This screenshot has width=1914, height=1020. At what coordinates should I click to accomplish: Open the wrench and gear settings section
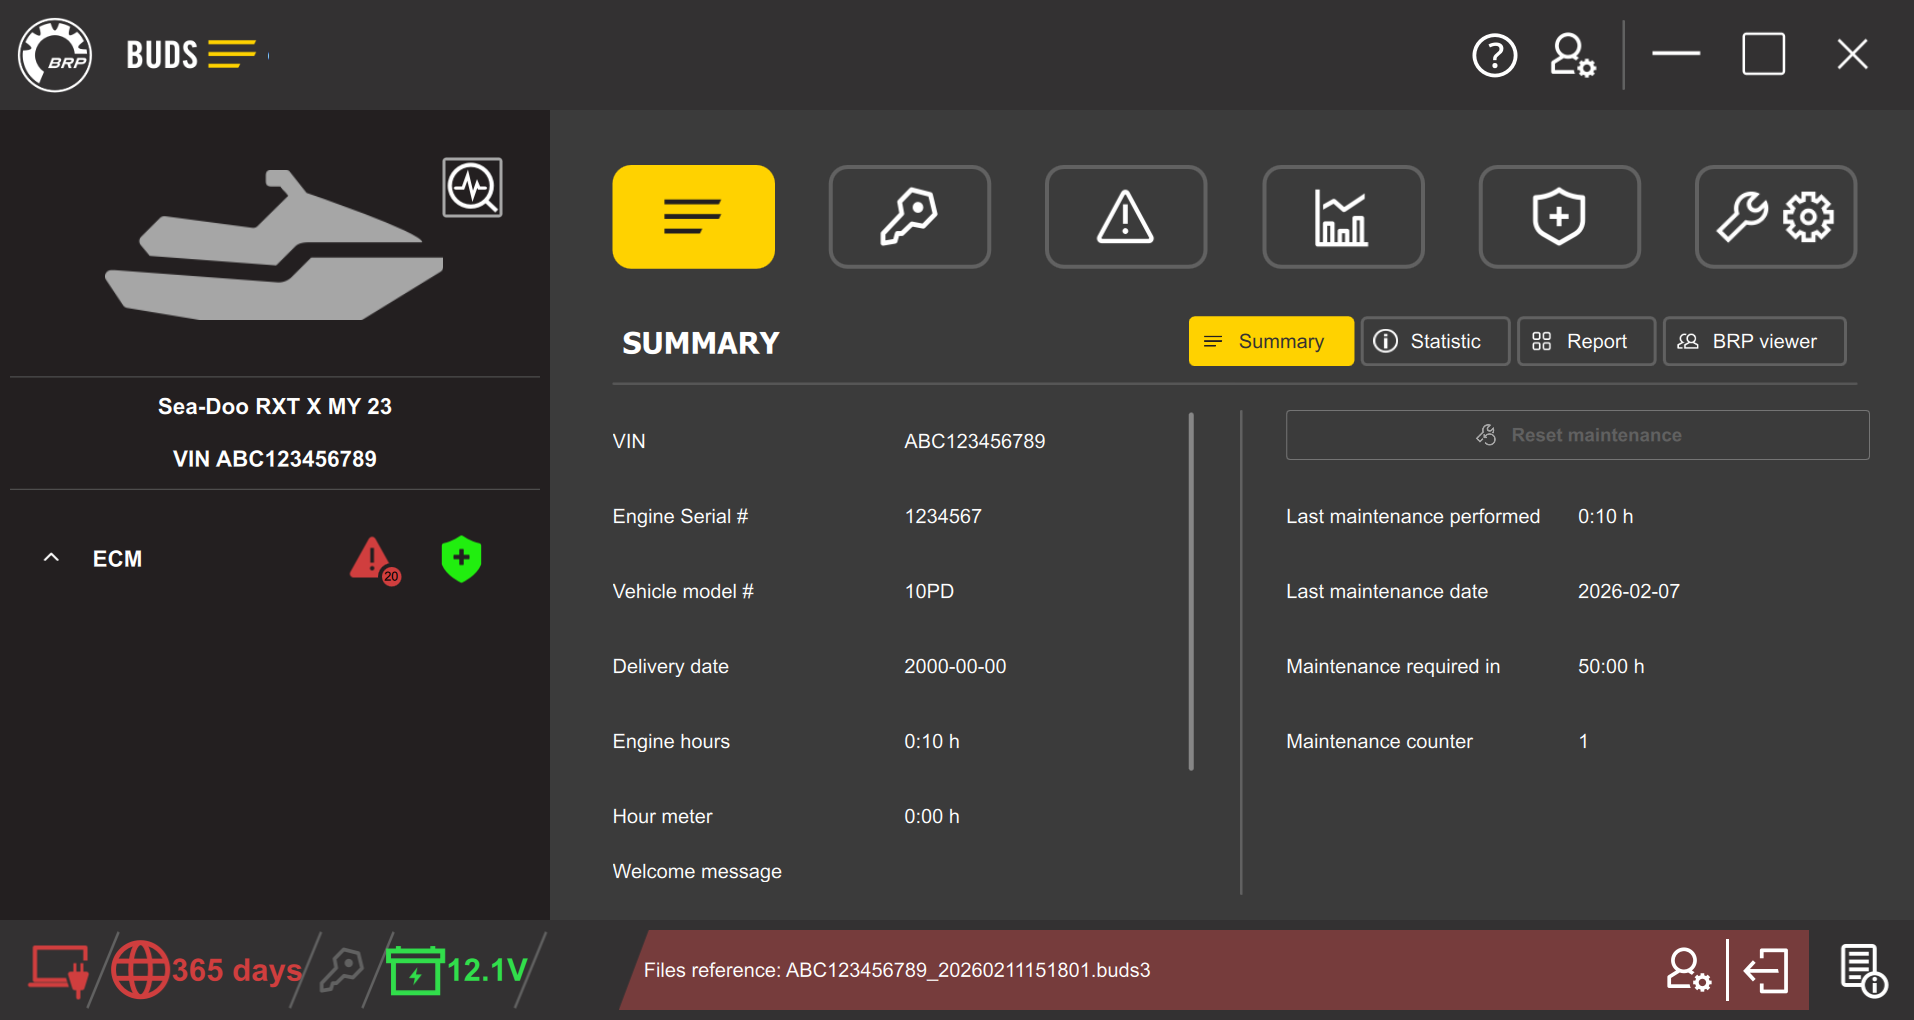coord(1775,216)
